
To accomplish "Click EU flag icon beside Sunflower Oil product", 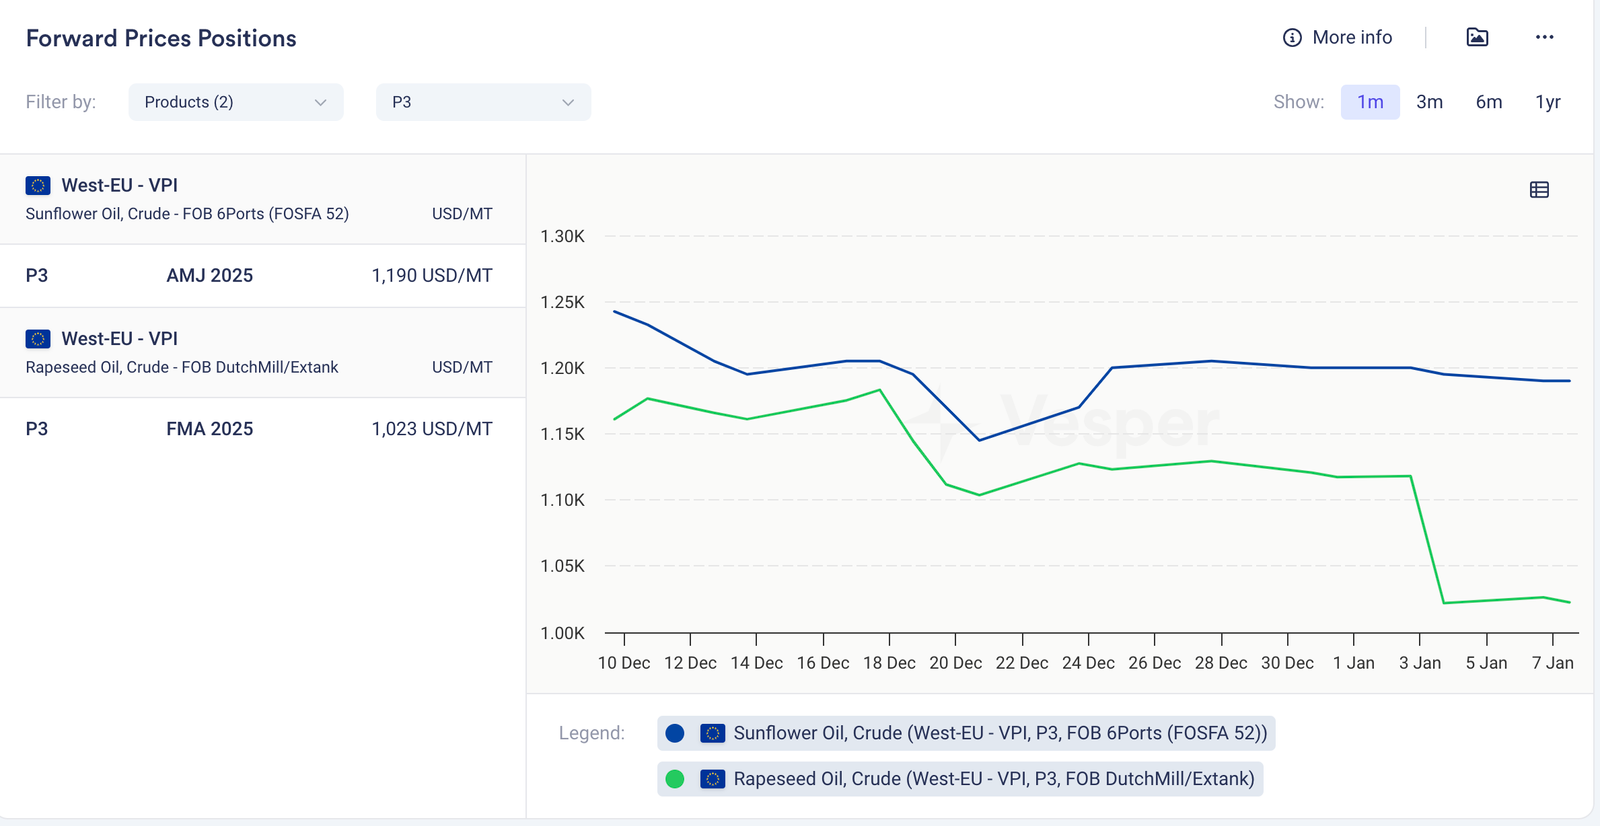I will click(38, 185).
